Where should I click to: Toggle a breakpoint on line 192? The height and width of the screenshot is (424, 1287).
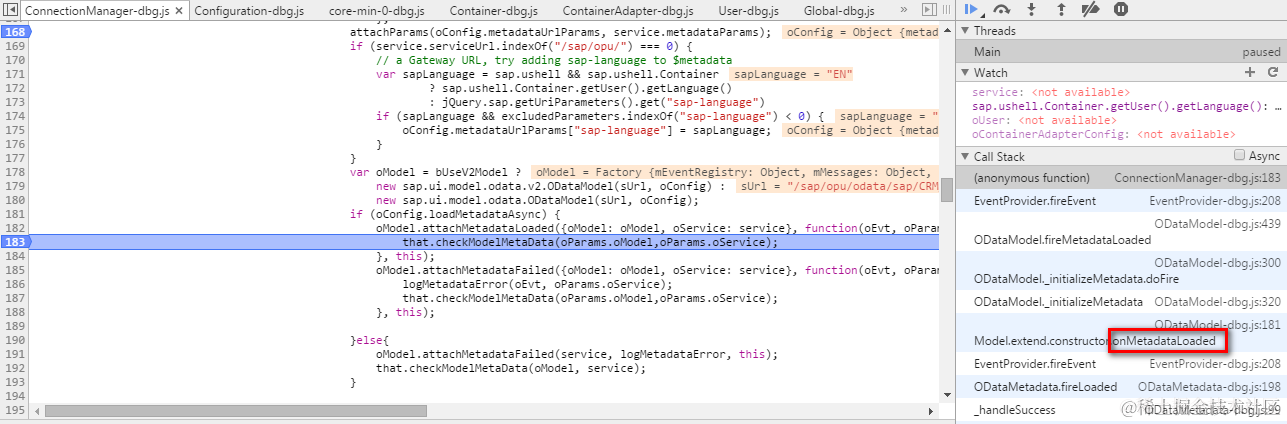tap(16, 368)
